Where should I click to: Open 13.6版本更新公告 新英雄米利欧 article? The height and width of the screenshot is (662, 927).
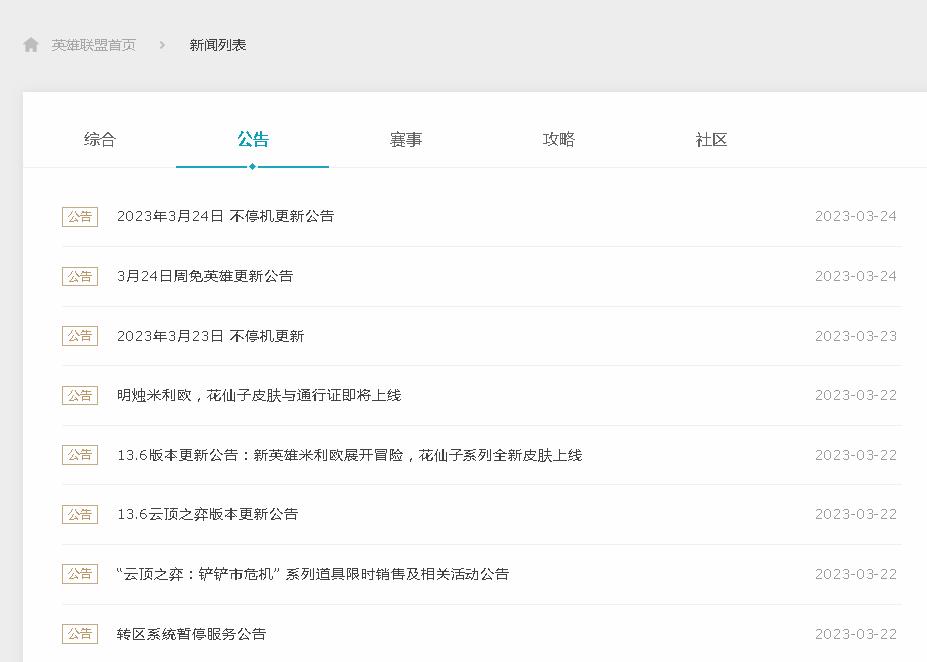coord(349,455)
